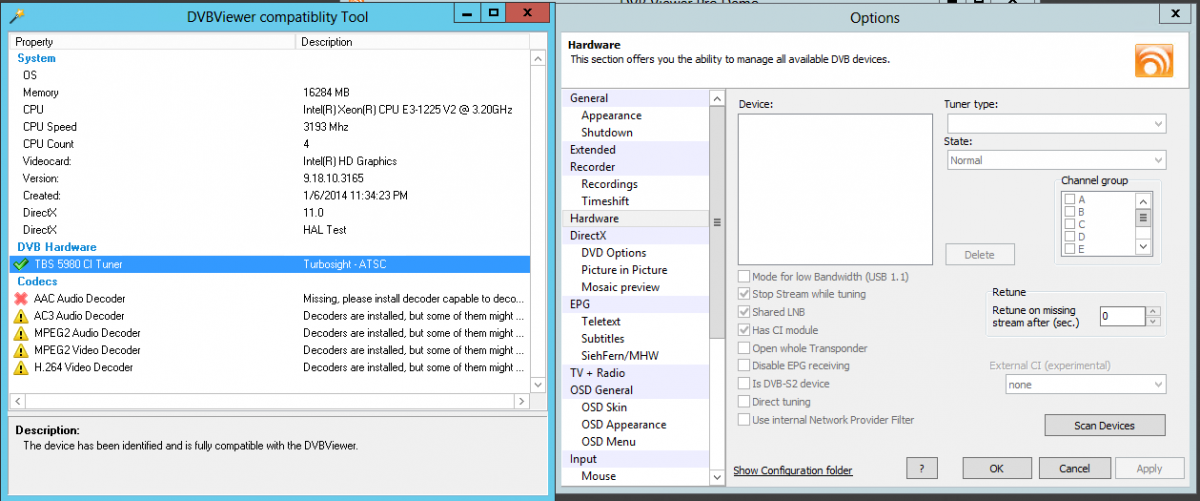This screenshot has height=501, width=1200.
Task: Open the State dropdown showing Normal
Action: (1055, 160)
